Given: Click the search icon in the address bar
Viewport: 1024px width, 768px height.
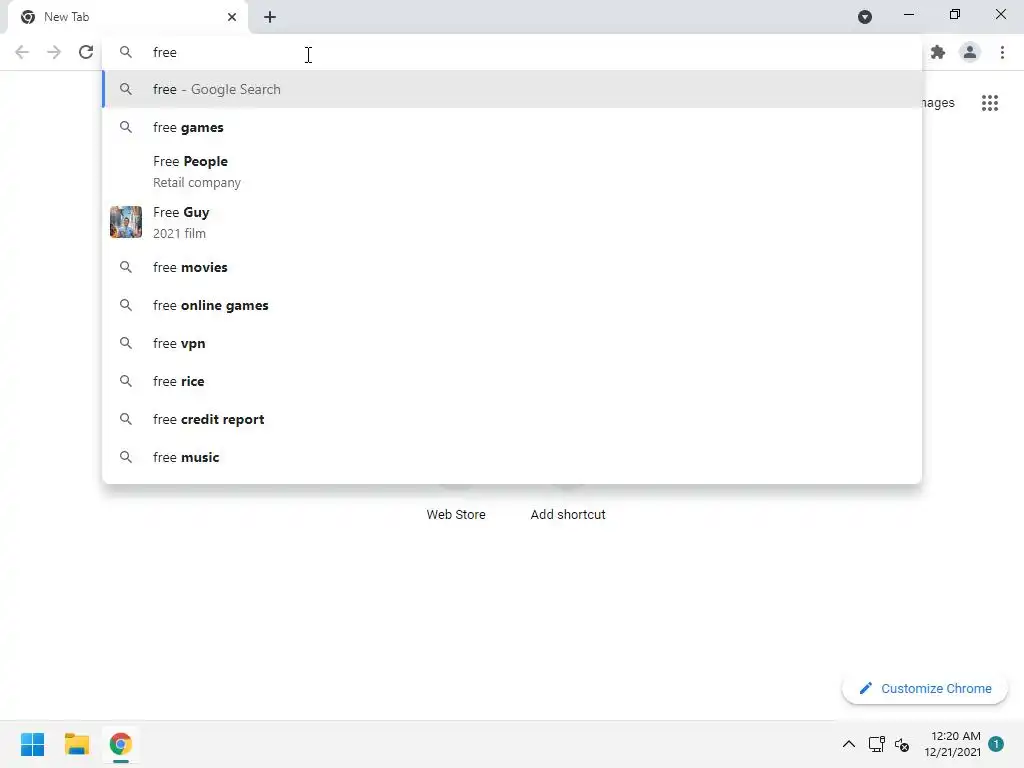Looking at the screenshot, I should tap(126, 52).
